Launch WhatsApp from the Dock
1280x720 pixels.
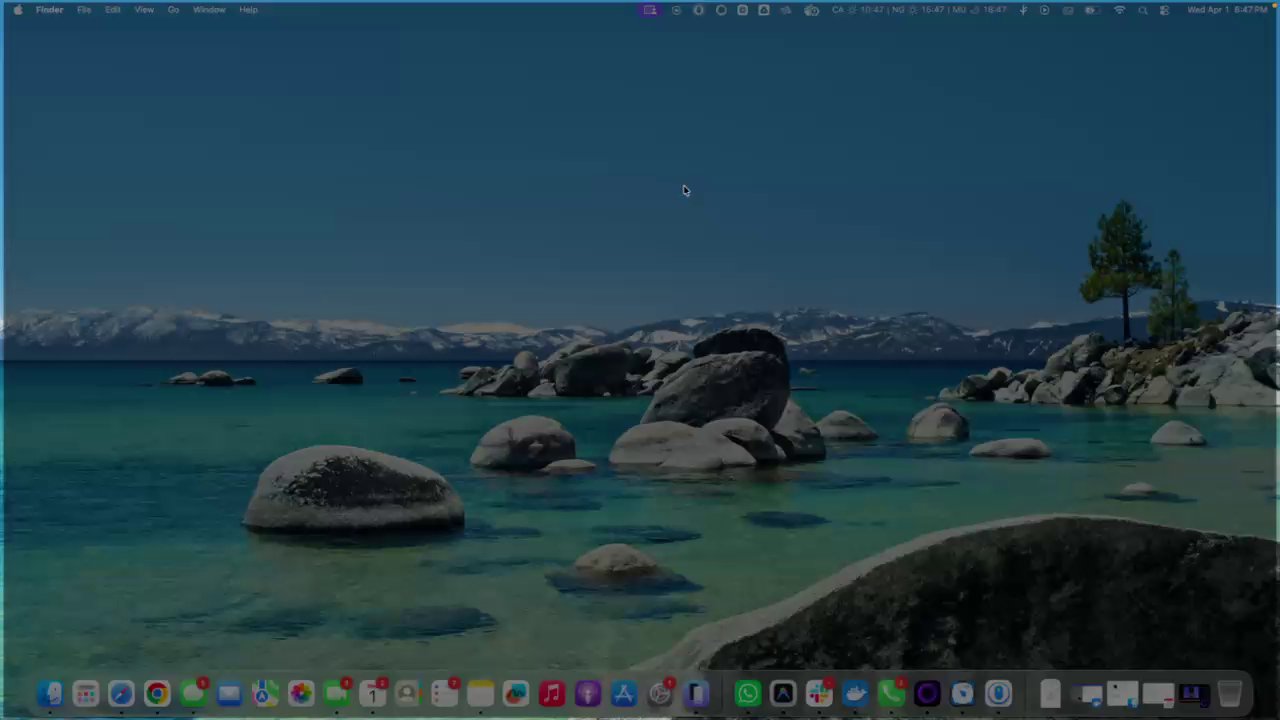(x=747, y=694)
